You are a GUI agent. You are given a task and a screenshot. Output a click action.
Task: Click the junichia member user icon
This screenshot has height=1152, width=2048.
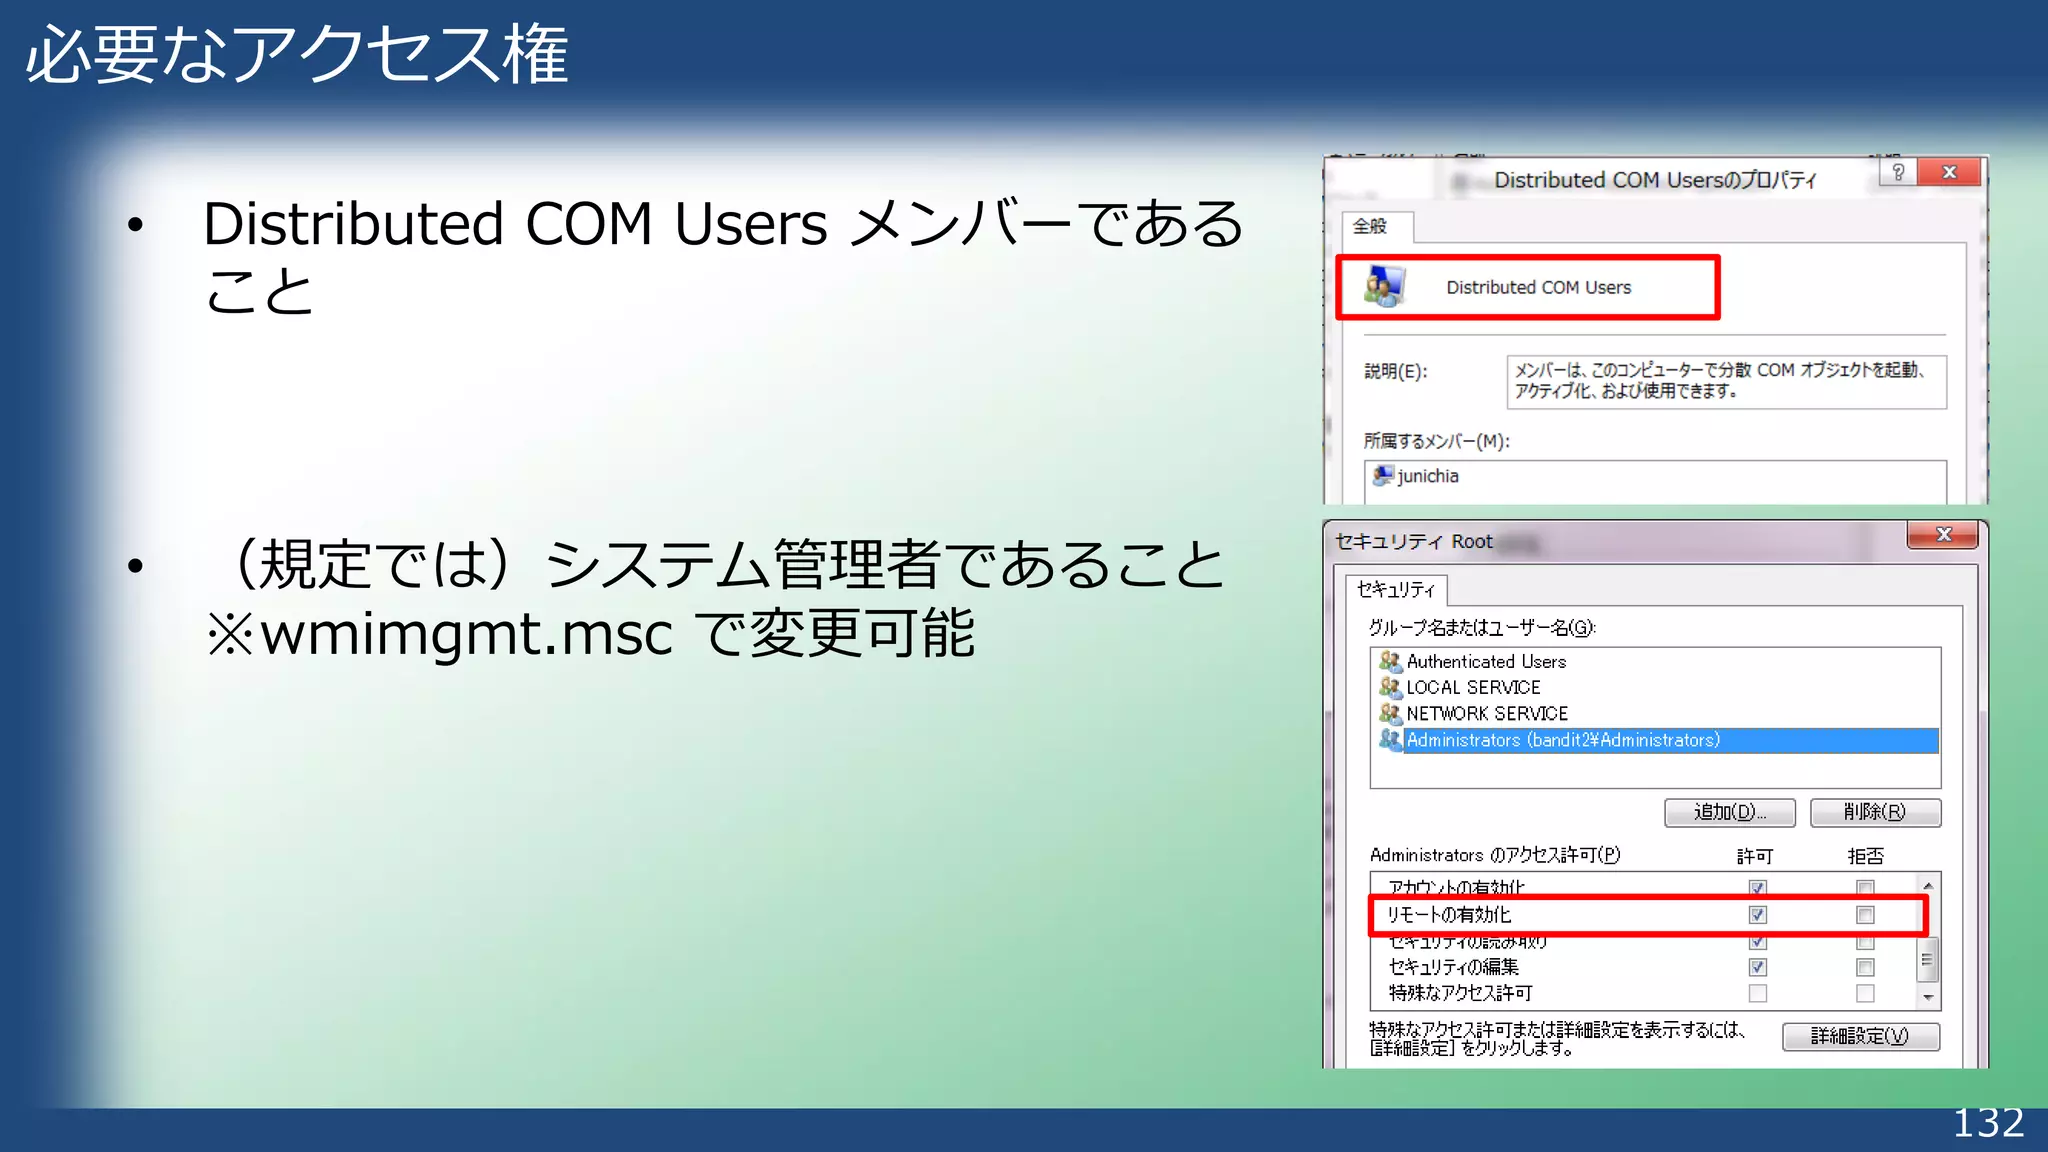pos(1383,476)
